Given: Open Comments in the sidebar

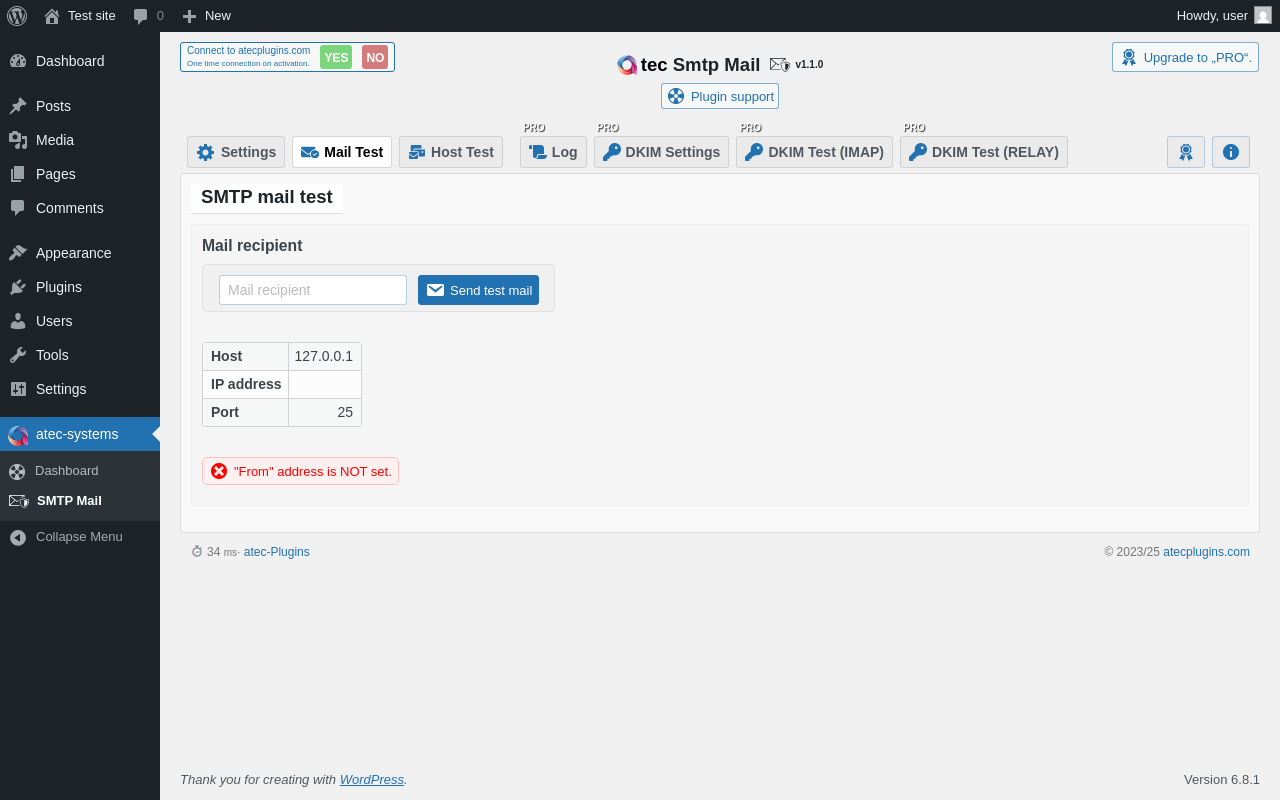Looking at the screenshot, I should point(80,208).
